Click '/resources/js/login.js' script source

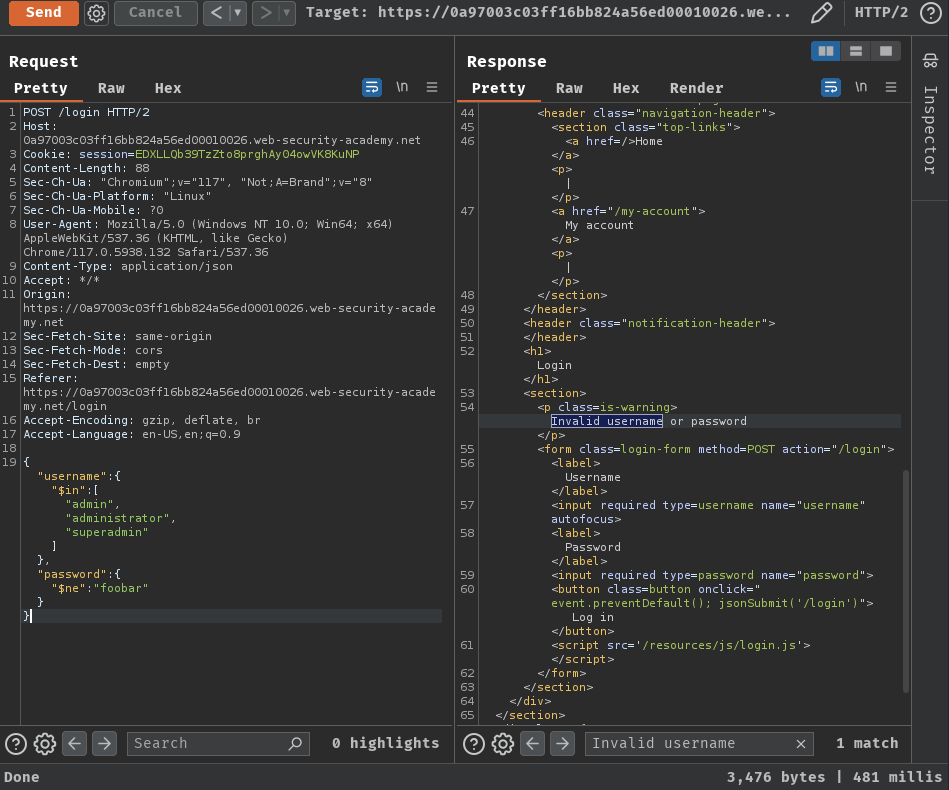pos(720,645)
